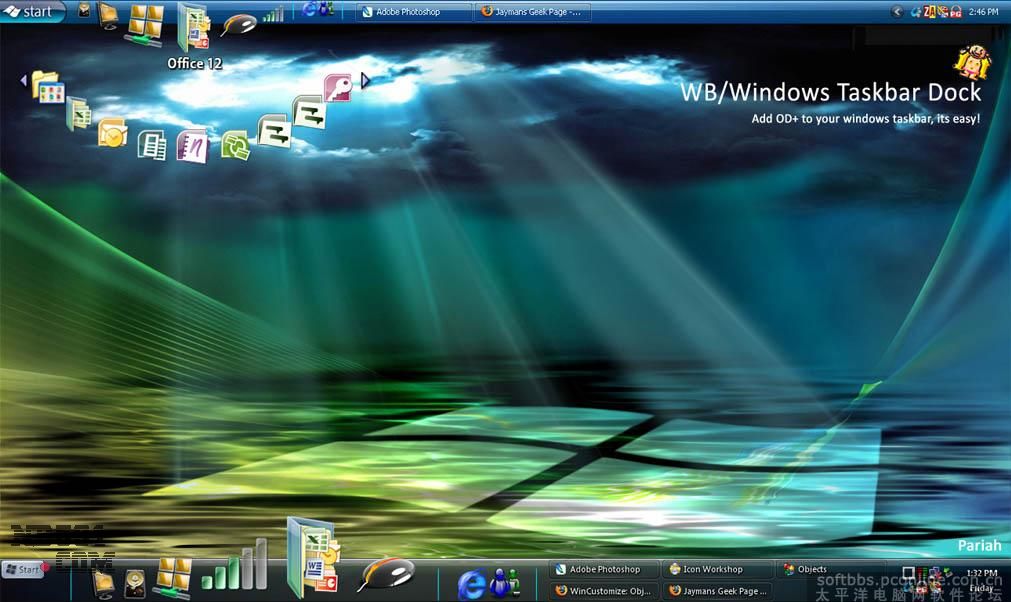Open Publisher document icon in the Office flyout
The image size is (1011, 602).
152,146
